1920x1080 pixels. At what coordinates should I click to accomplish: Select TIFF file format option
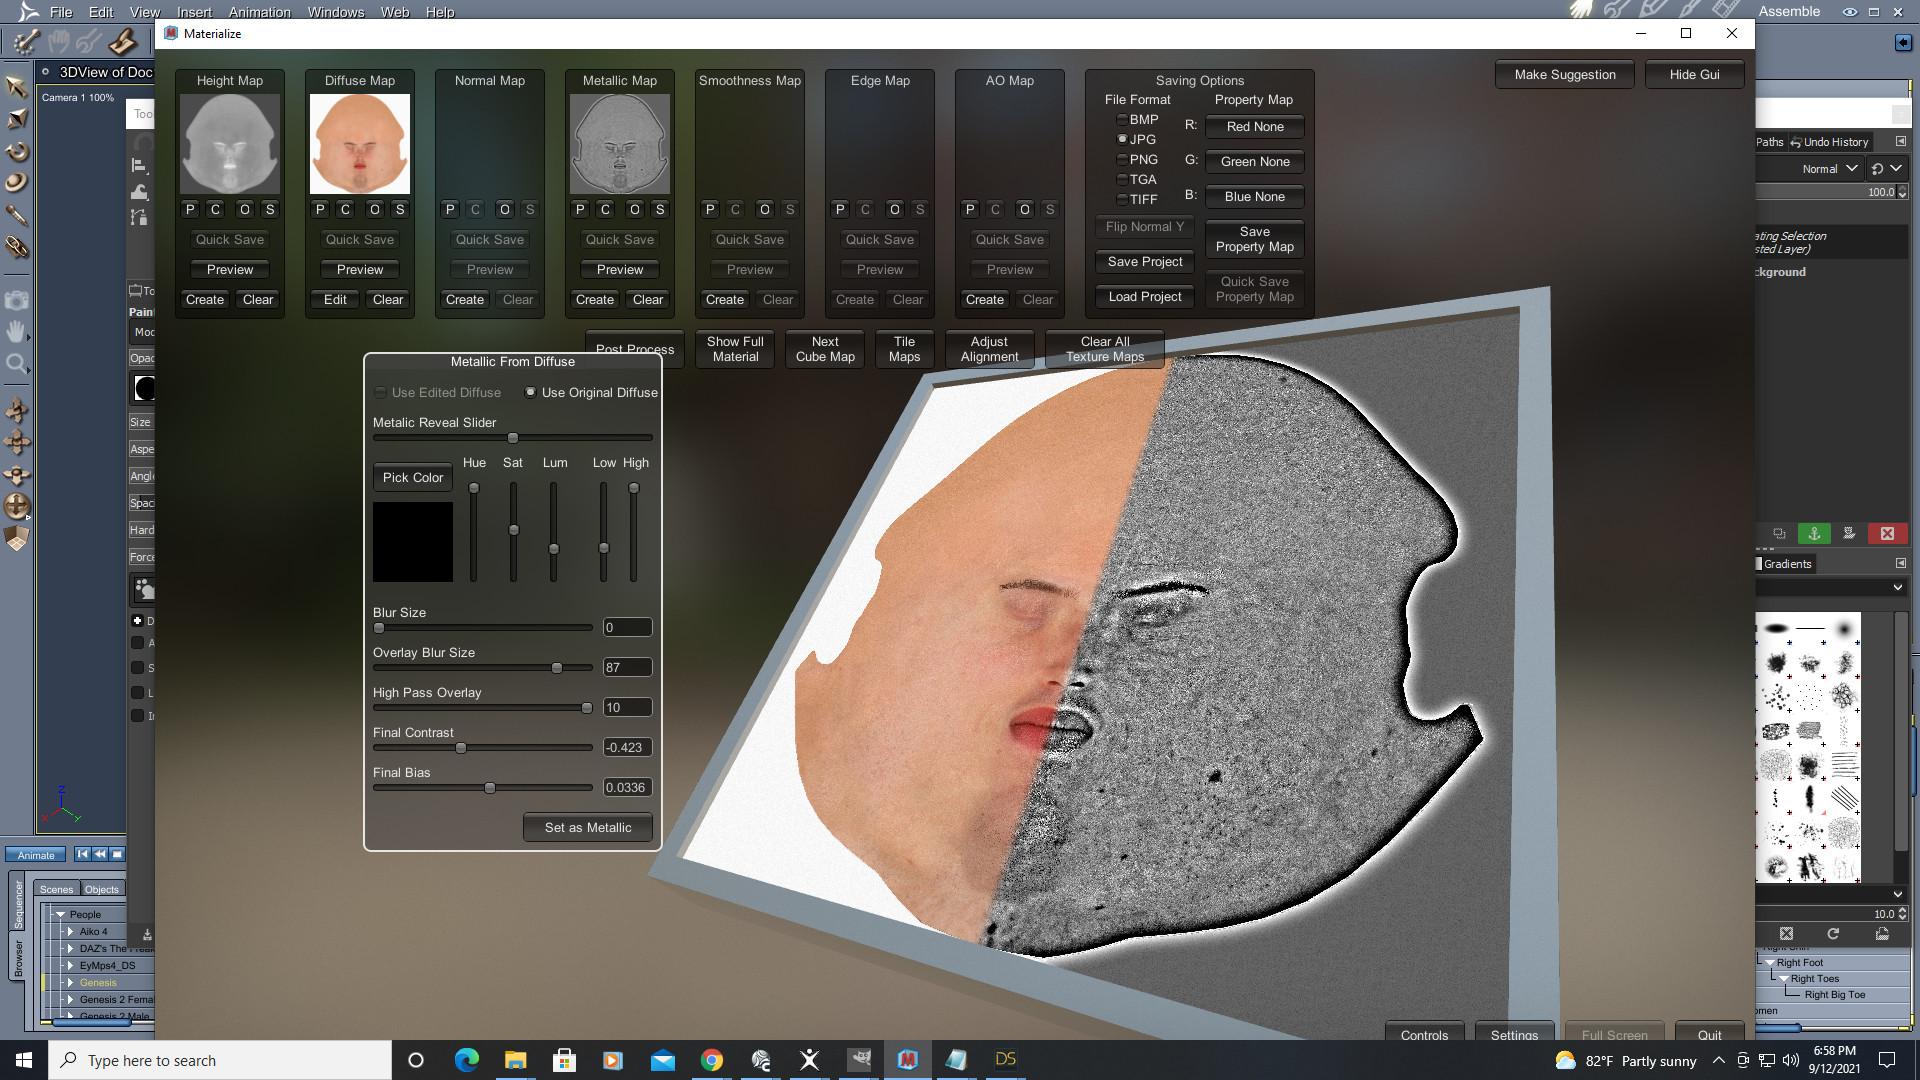click(x=1123, y=200)
